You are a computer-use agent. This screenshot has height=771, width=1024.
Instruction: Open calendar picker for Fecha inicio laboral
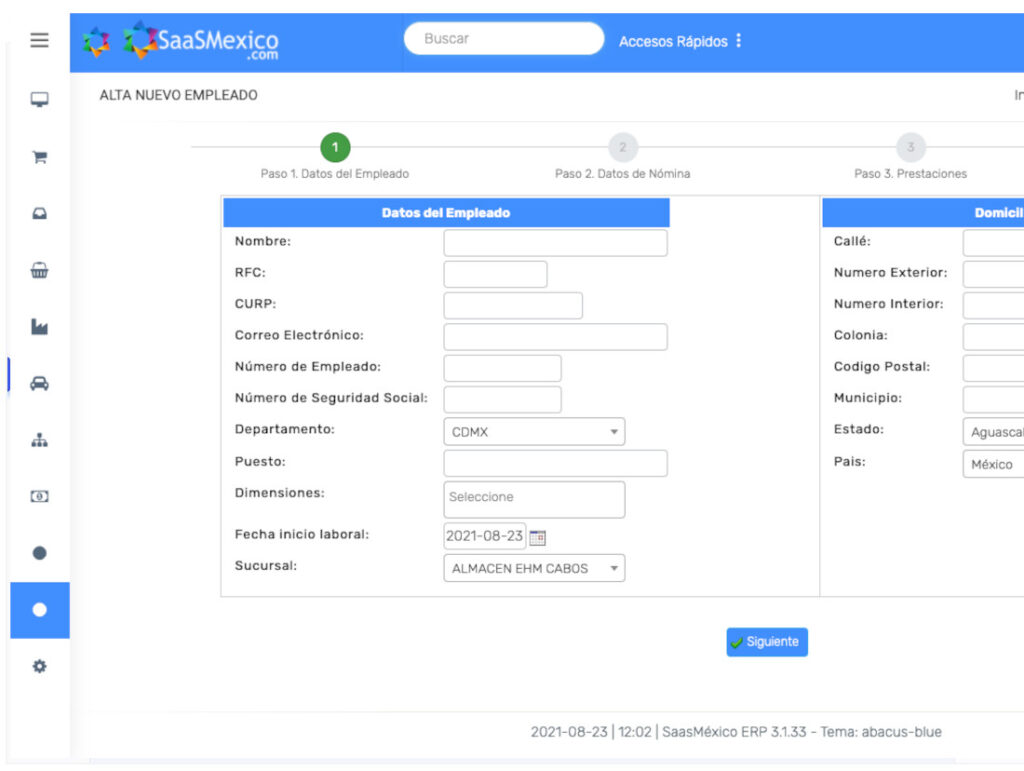[x=538, y=537]
